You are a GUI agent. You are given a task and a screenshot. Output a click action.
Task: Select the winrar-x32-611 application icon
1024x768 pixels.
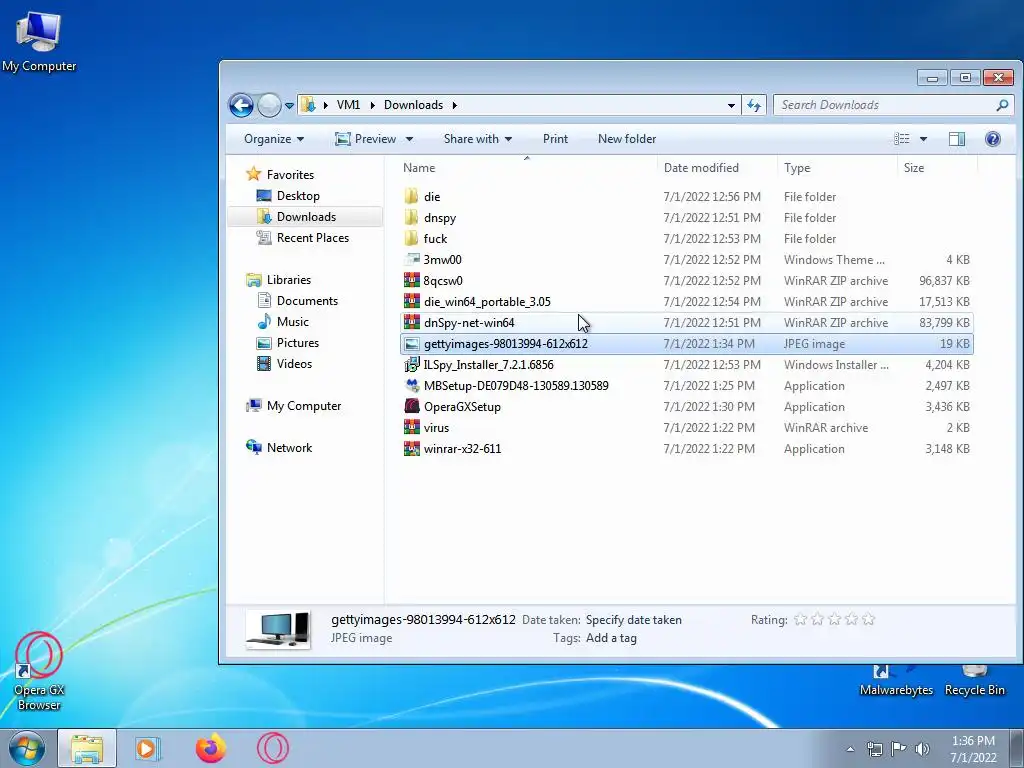[411, 449]
